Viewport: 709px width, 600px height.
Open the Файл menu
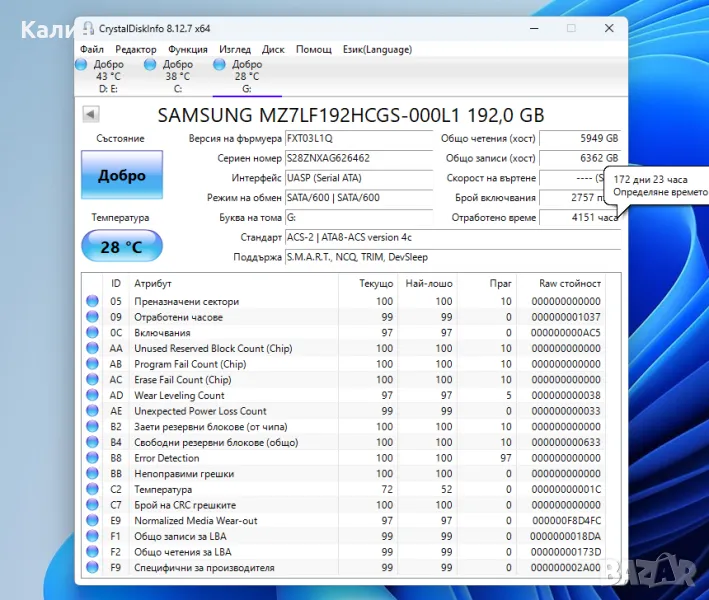[x=92, y=49]
